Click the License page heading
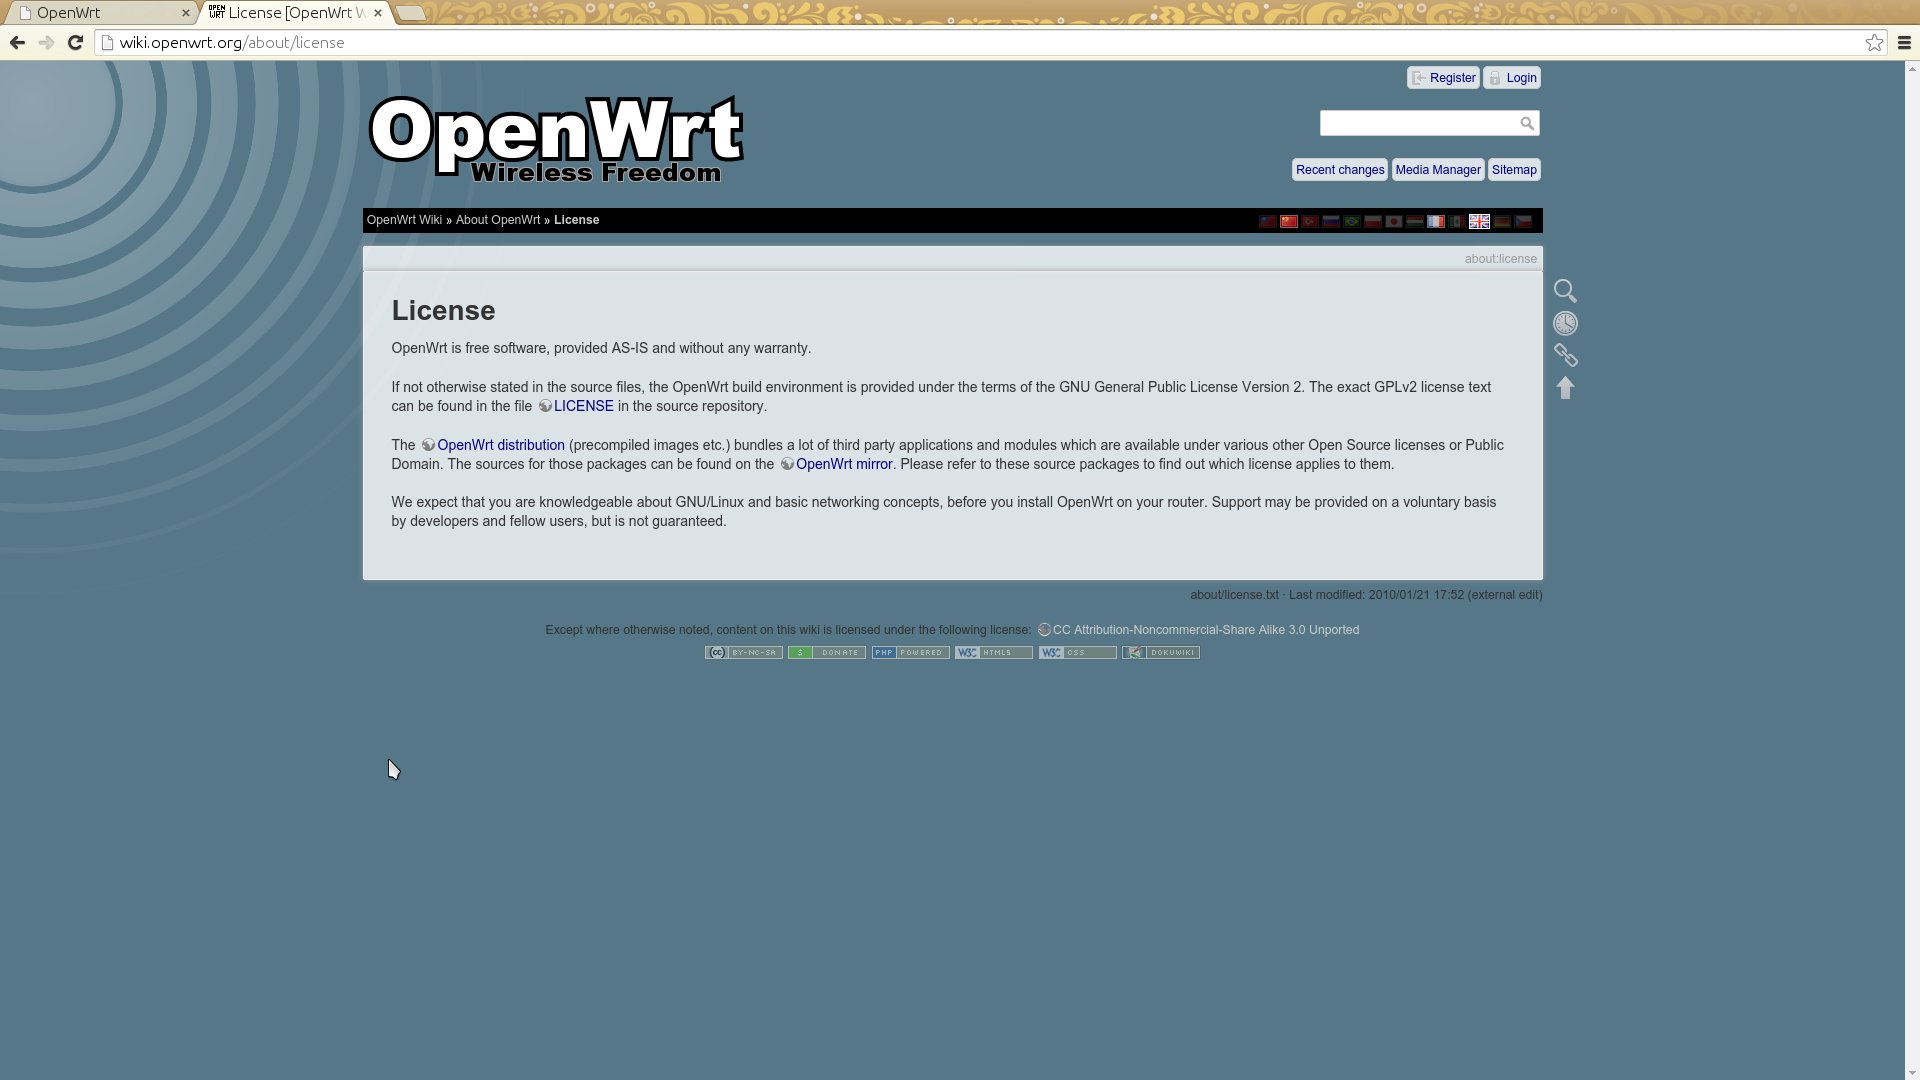Image resolution: width=1920 pixels, height=1080 pixels. [x=443, y=310]
